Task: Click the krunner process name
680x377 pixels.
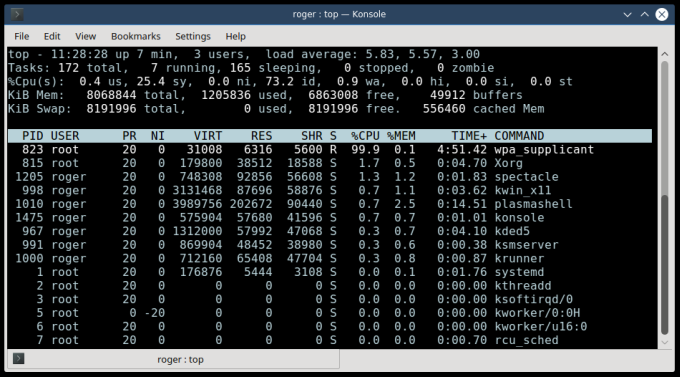Action: click(x=520, y=259)
